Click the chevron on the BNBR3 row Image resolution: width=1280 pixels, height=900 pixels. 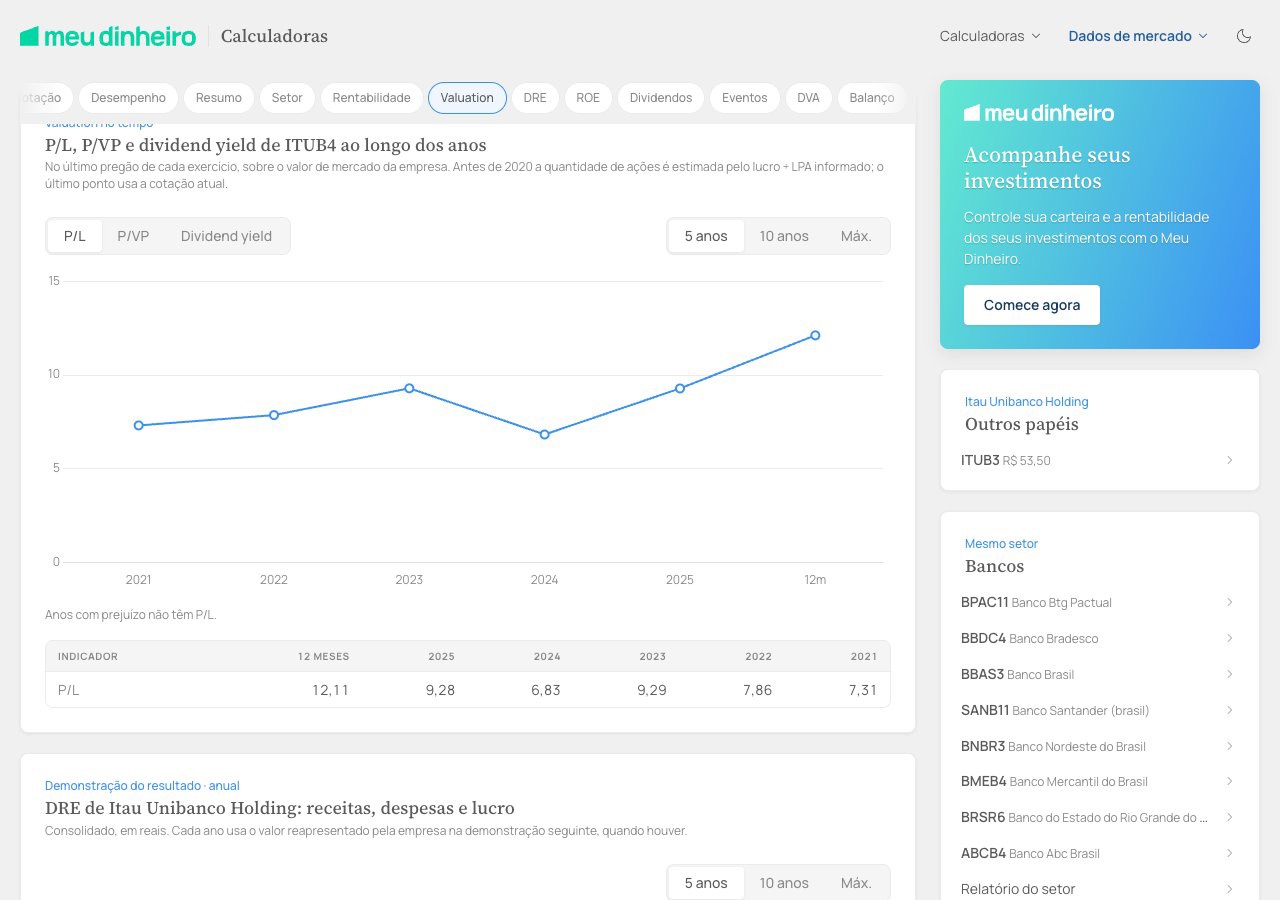(x=1230, y=746)
